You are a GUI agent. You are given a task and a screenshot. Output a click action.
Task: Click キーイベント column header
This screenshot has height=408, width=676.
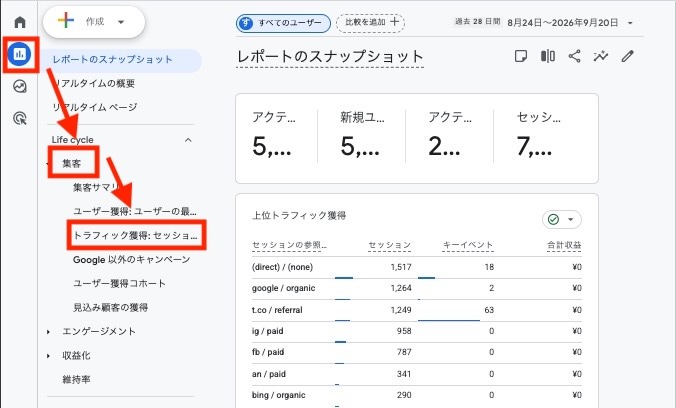pos(468,245)
